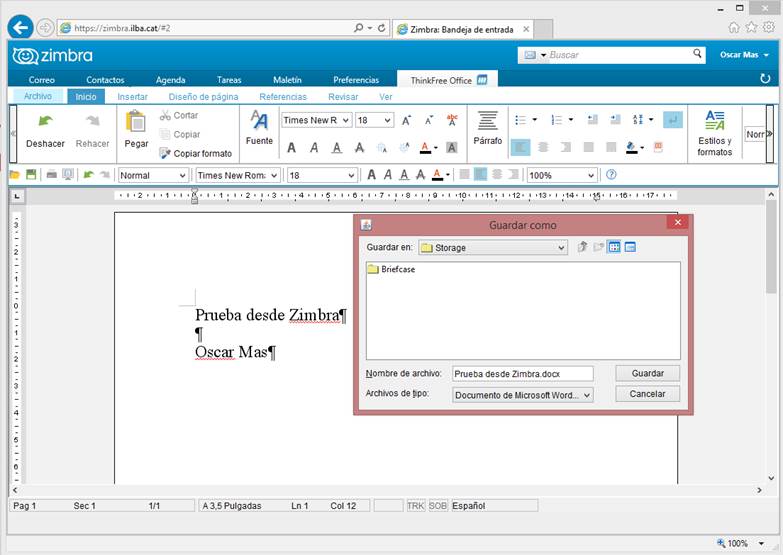The height and width of the screenshot is (555, 783).
Task: Click the clear formatting abc icon
Action: 452,120
